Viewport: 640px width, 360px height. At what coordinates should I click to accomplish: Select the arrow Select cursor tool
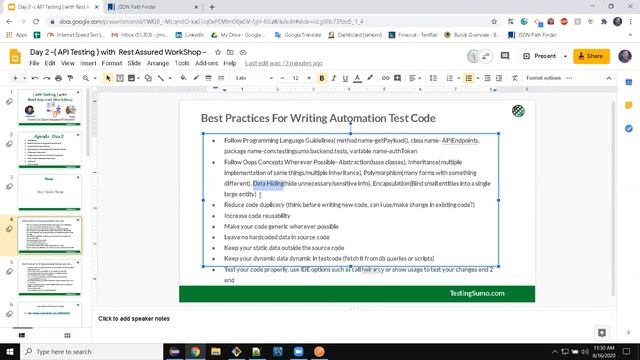[108, 78]
